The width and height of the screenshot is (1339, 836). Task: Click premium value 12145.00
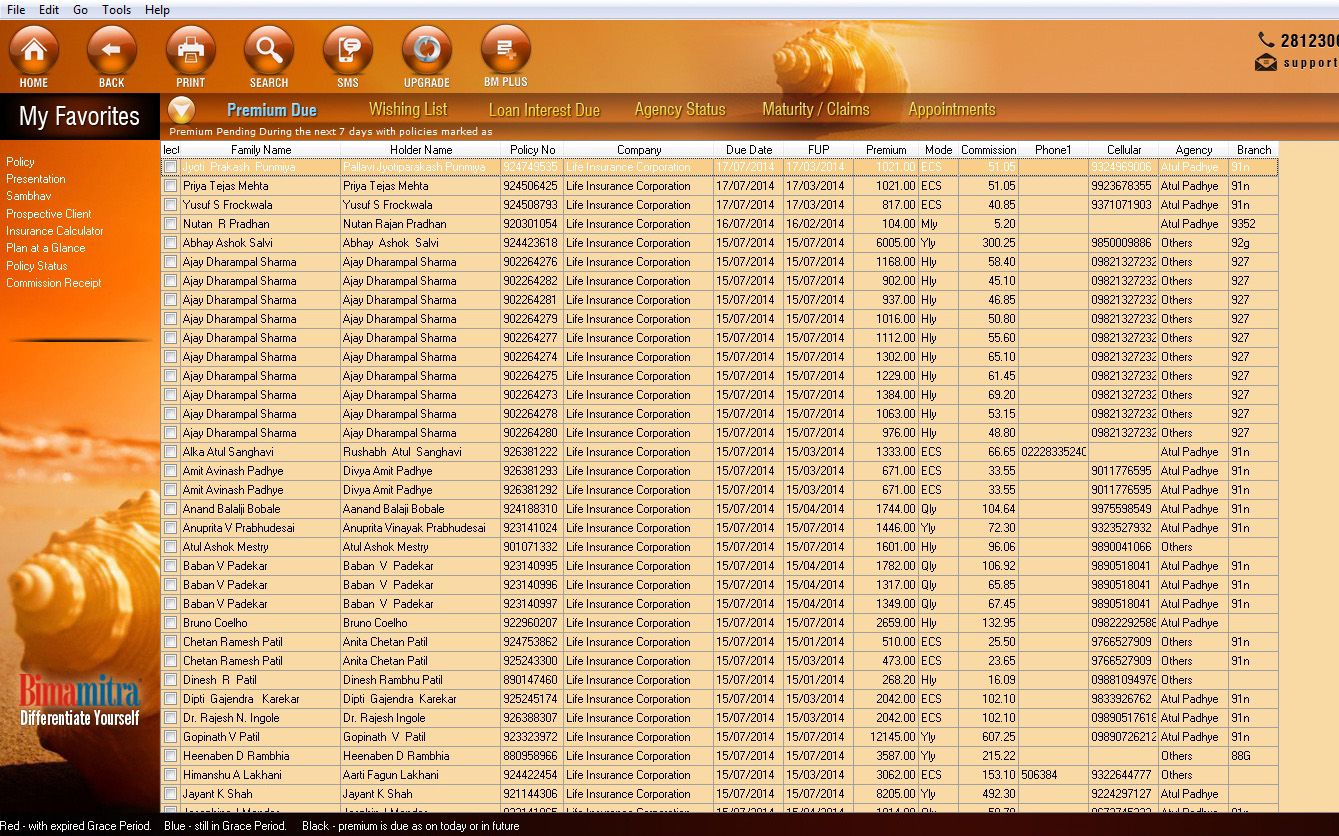click(886, 737)
